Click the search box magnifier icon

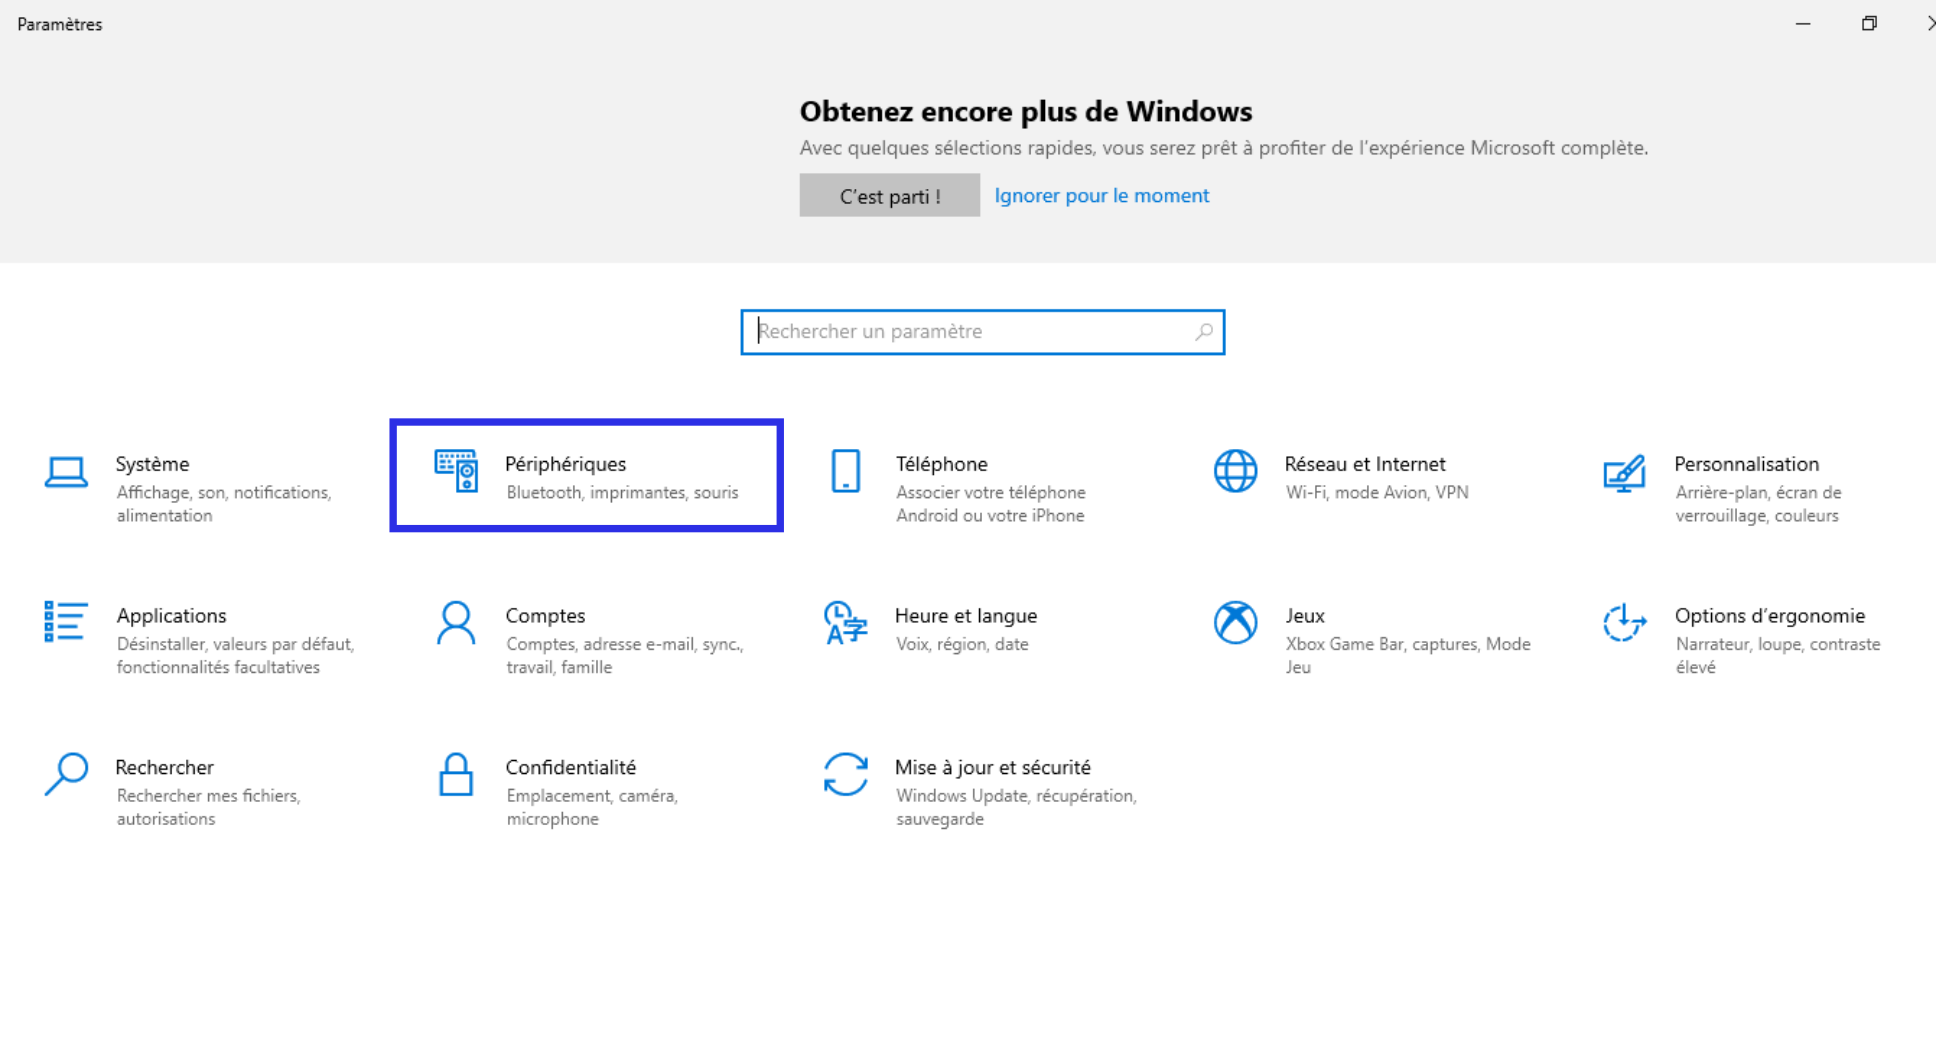point(1204,331)
